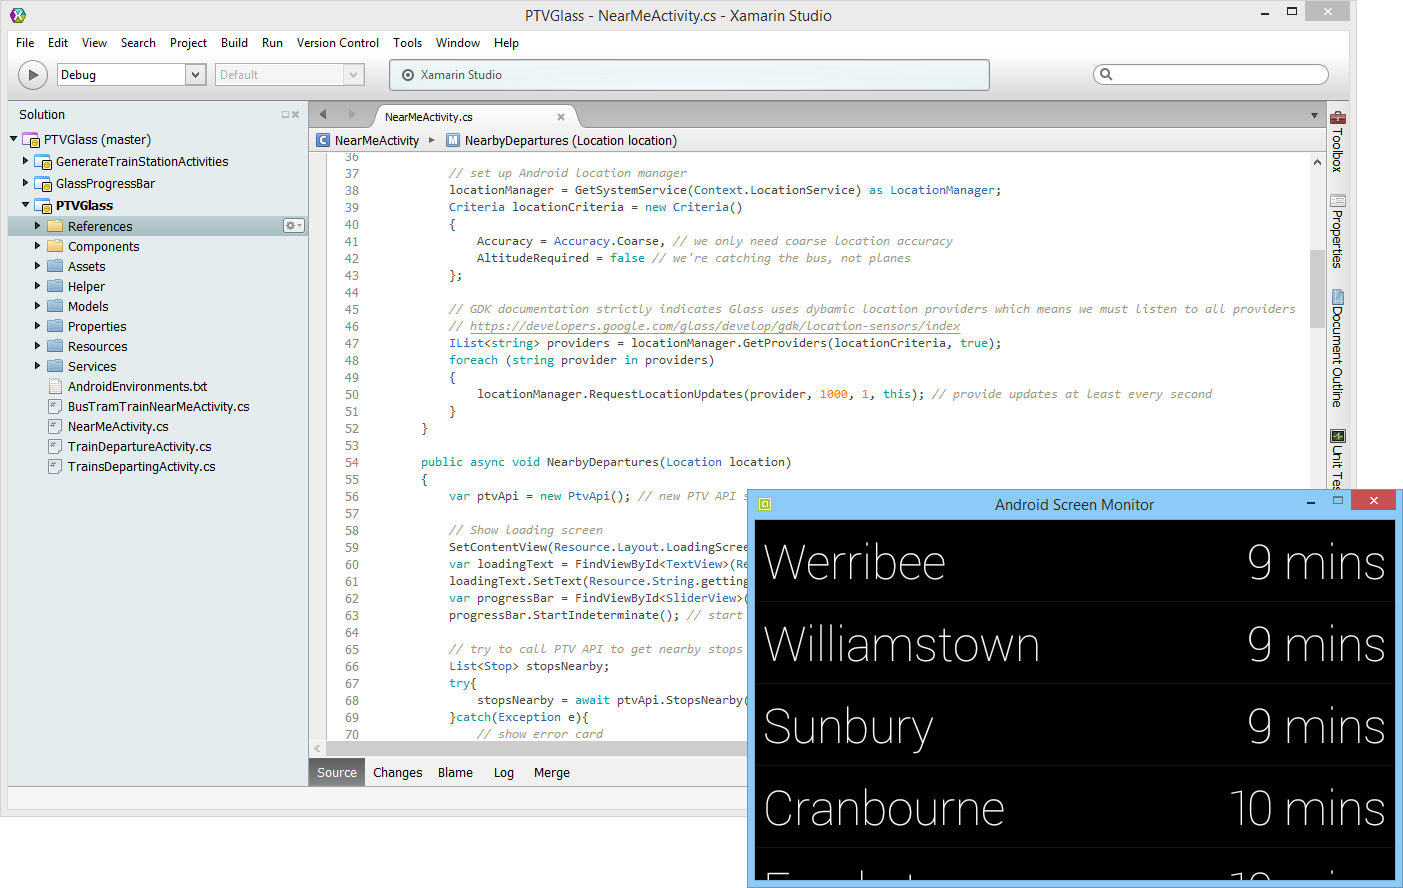This screenshot has width=1403, height=888.
Task: Open the Tools menu
Action: point(407,43)
